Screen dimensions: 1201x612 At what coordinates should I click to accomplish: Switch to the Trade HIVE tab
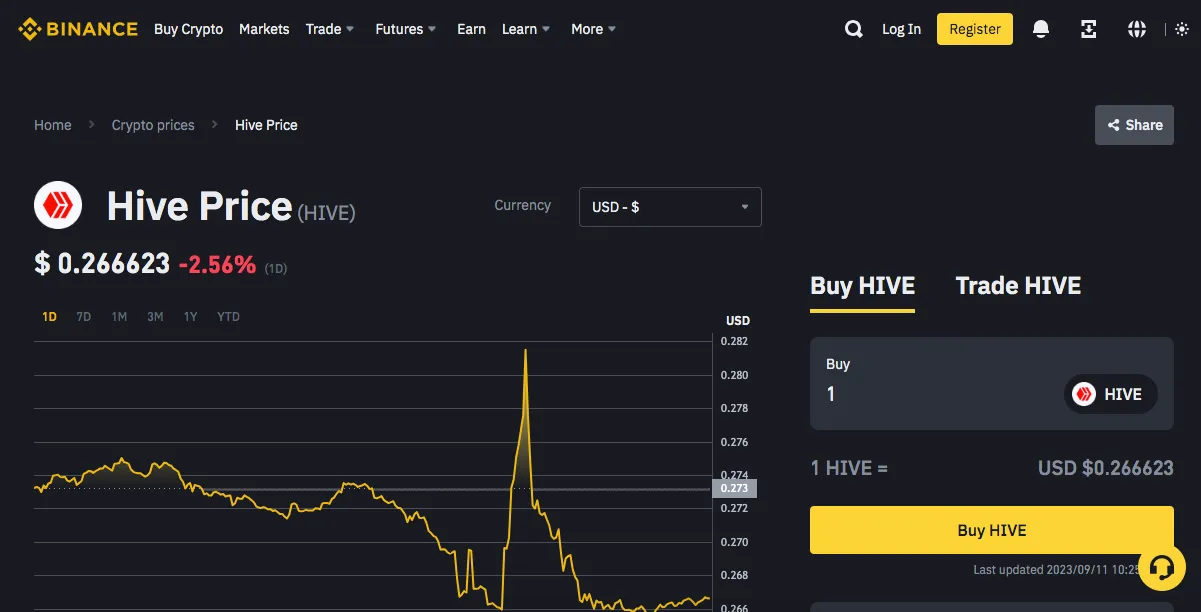[x=1018, y=286]
